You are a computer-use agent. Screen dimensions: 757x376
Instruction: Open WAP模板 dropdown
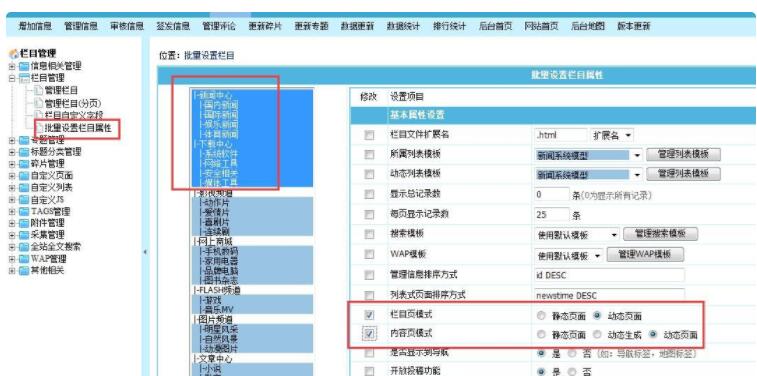[x=568, y=255]
